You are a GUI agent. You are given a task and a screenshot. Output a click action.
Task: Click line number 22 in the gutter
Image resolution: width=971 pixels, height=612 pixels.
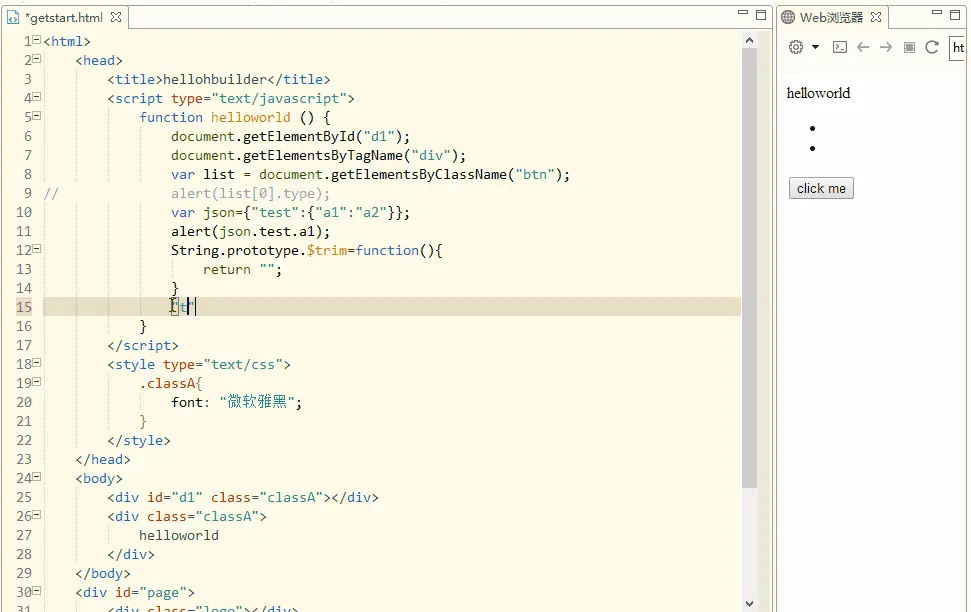pos(24,440)
